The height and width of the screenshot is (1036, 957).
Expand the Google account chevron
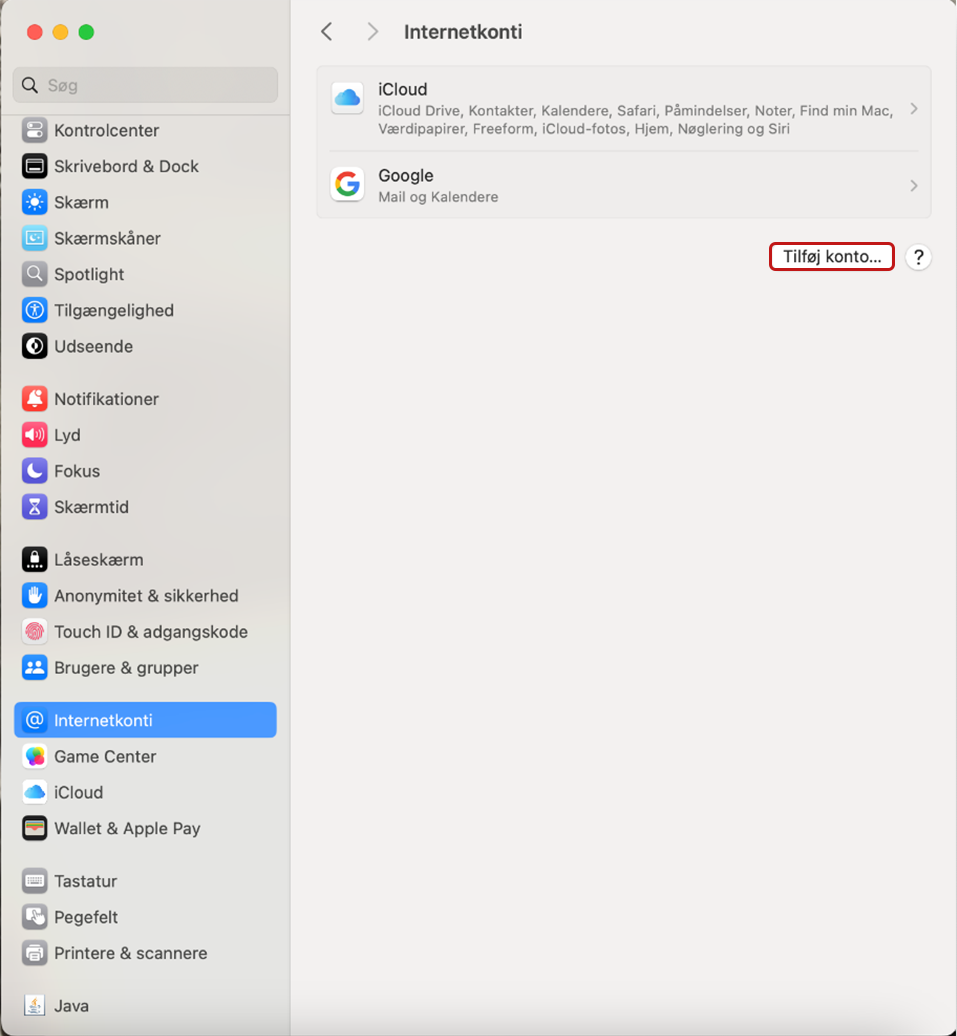point(914,186)
